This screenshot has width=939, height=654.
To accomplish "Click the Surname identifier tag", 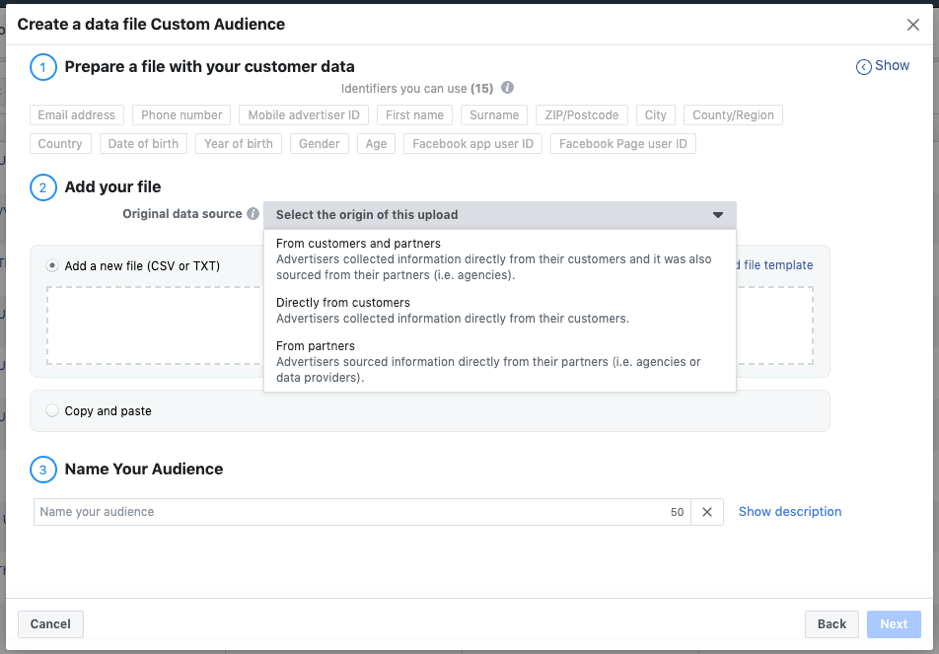I will click(x=494, y=115).
